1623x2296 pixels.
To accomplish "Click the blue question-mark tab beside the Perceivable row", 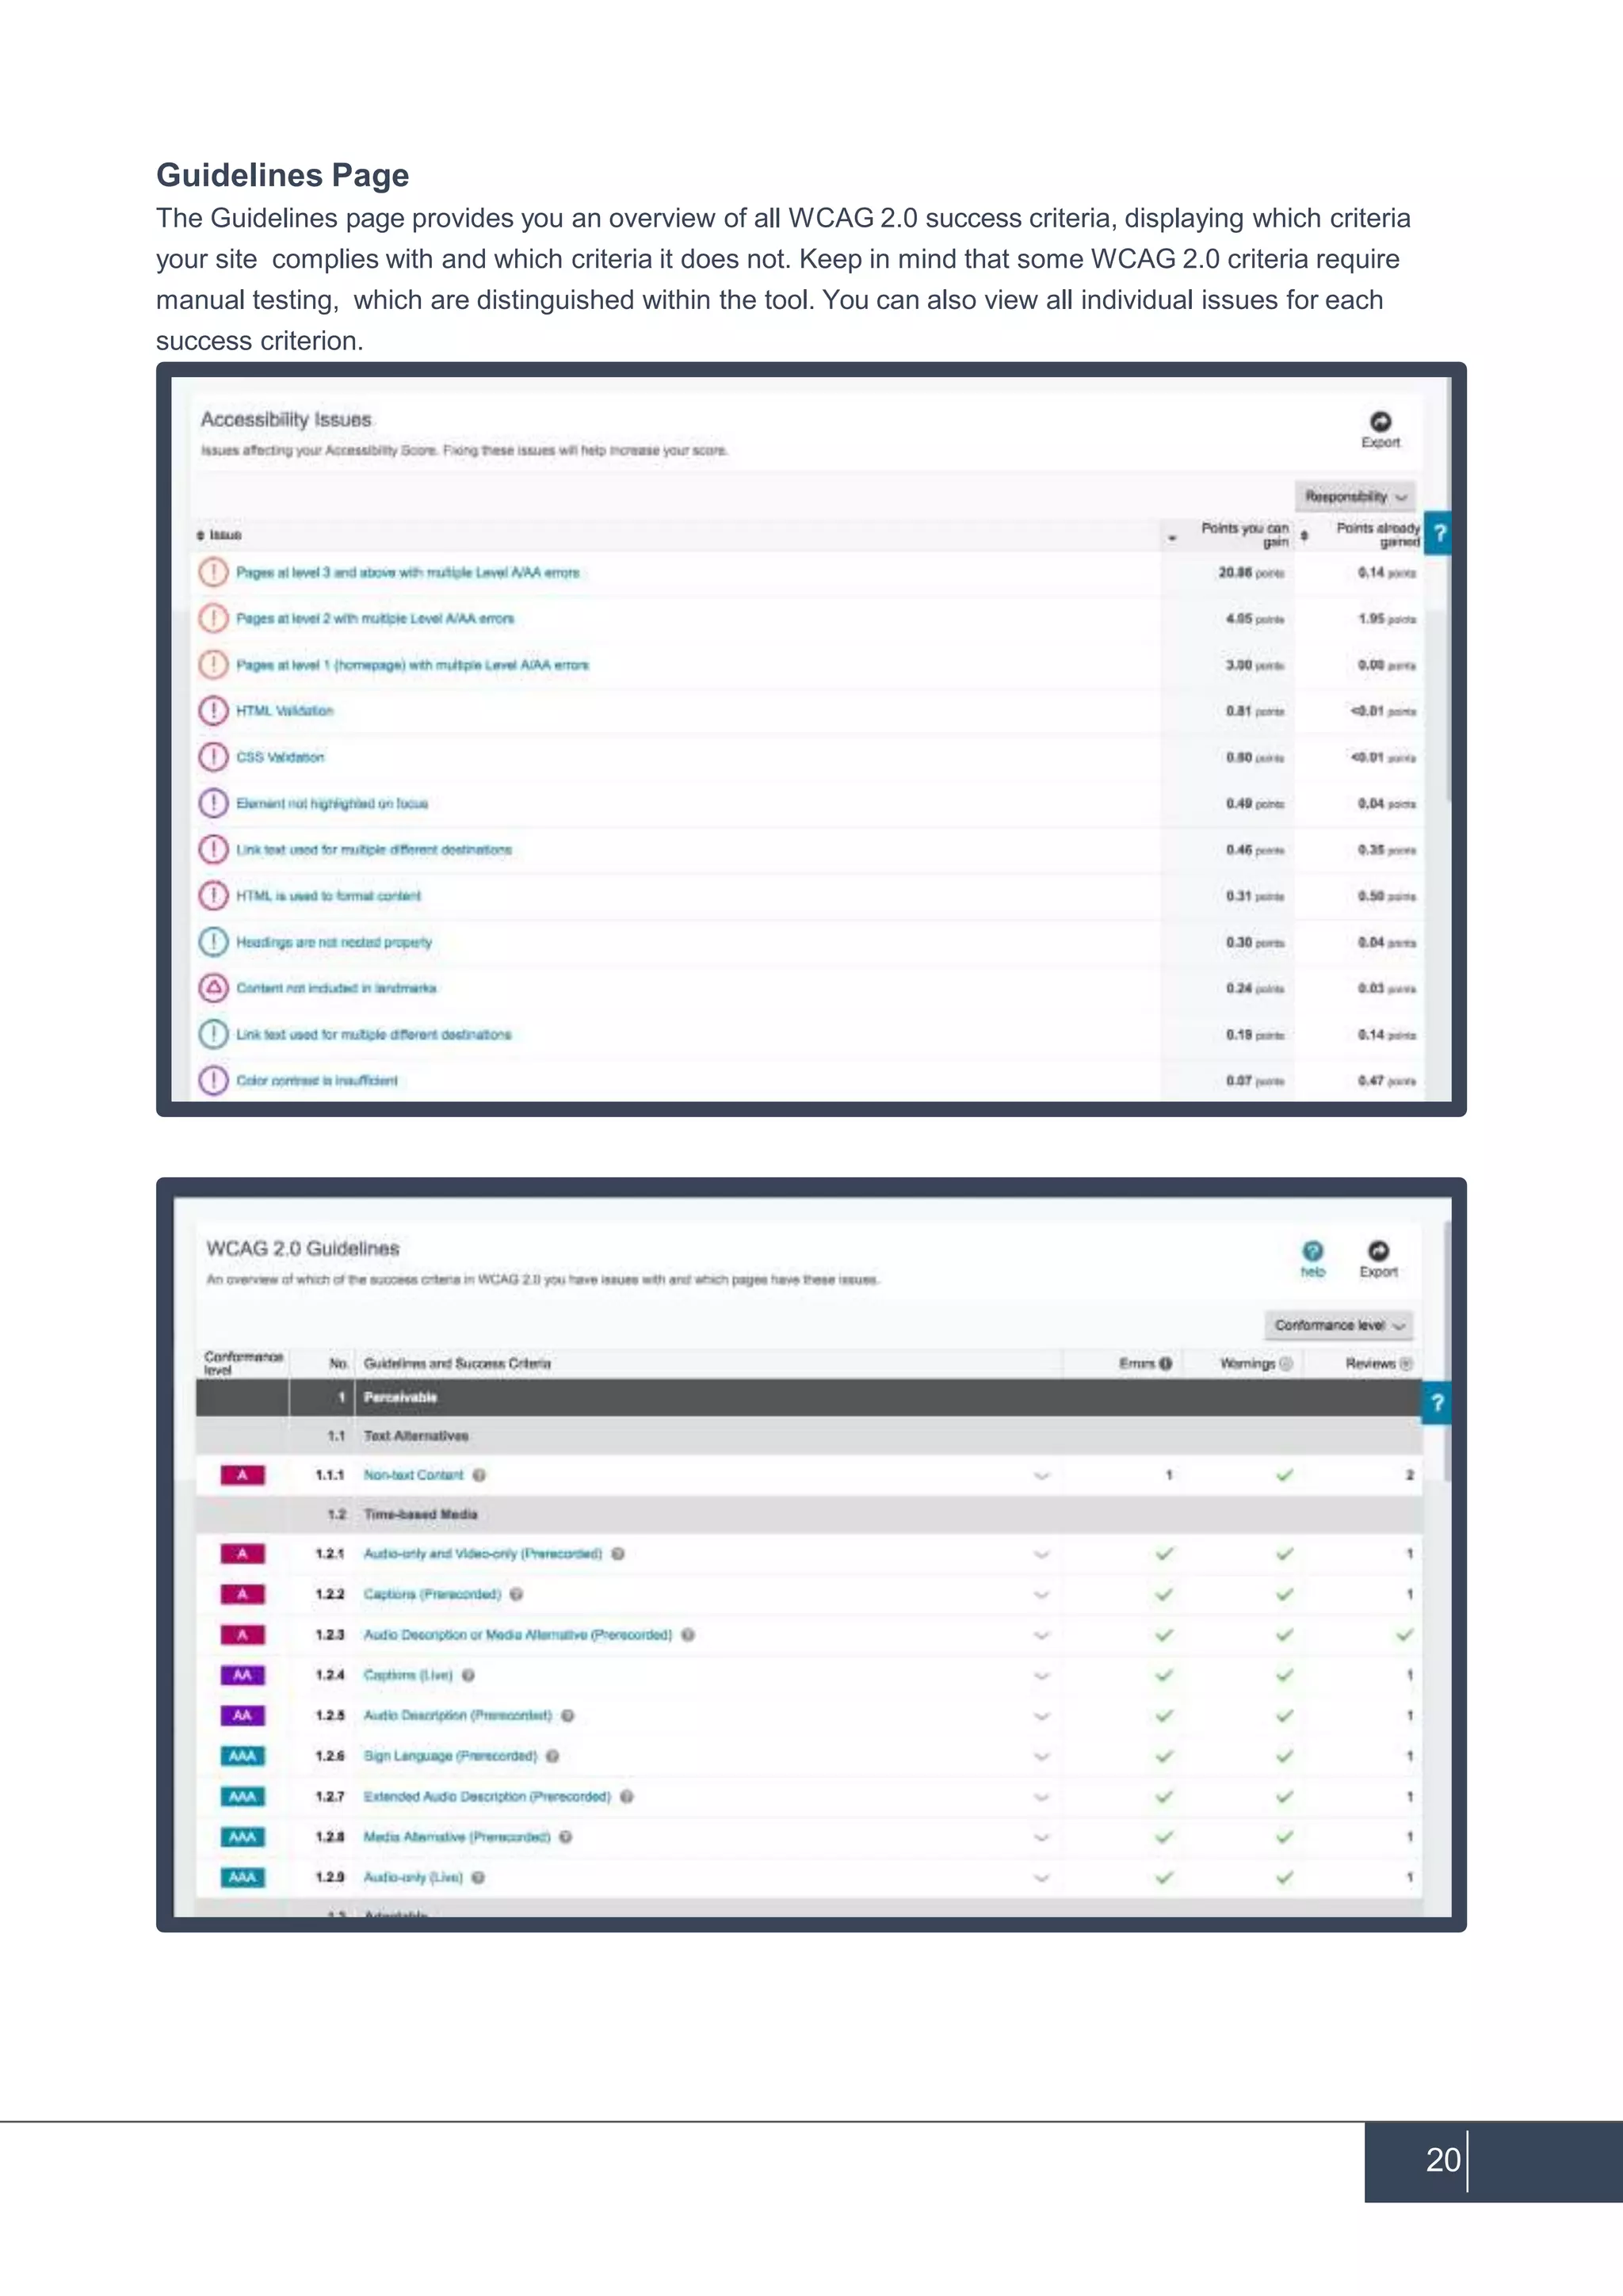I will (1436, 1403).
